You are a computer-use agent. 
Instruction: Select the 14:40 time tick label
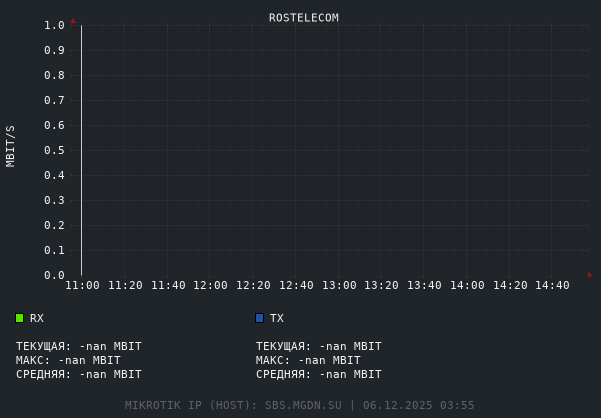(x=552, y=286)
